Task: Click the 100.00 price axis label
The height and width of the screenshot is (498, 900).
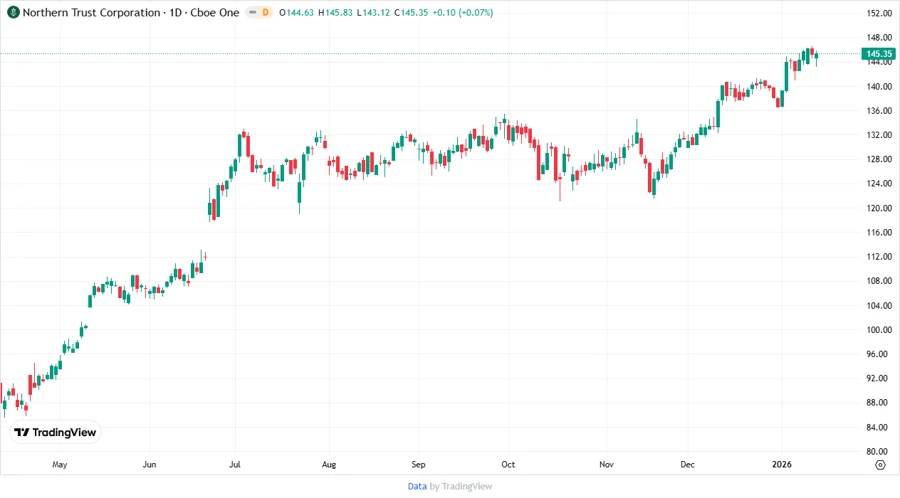Action: point(879,329)
